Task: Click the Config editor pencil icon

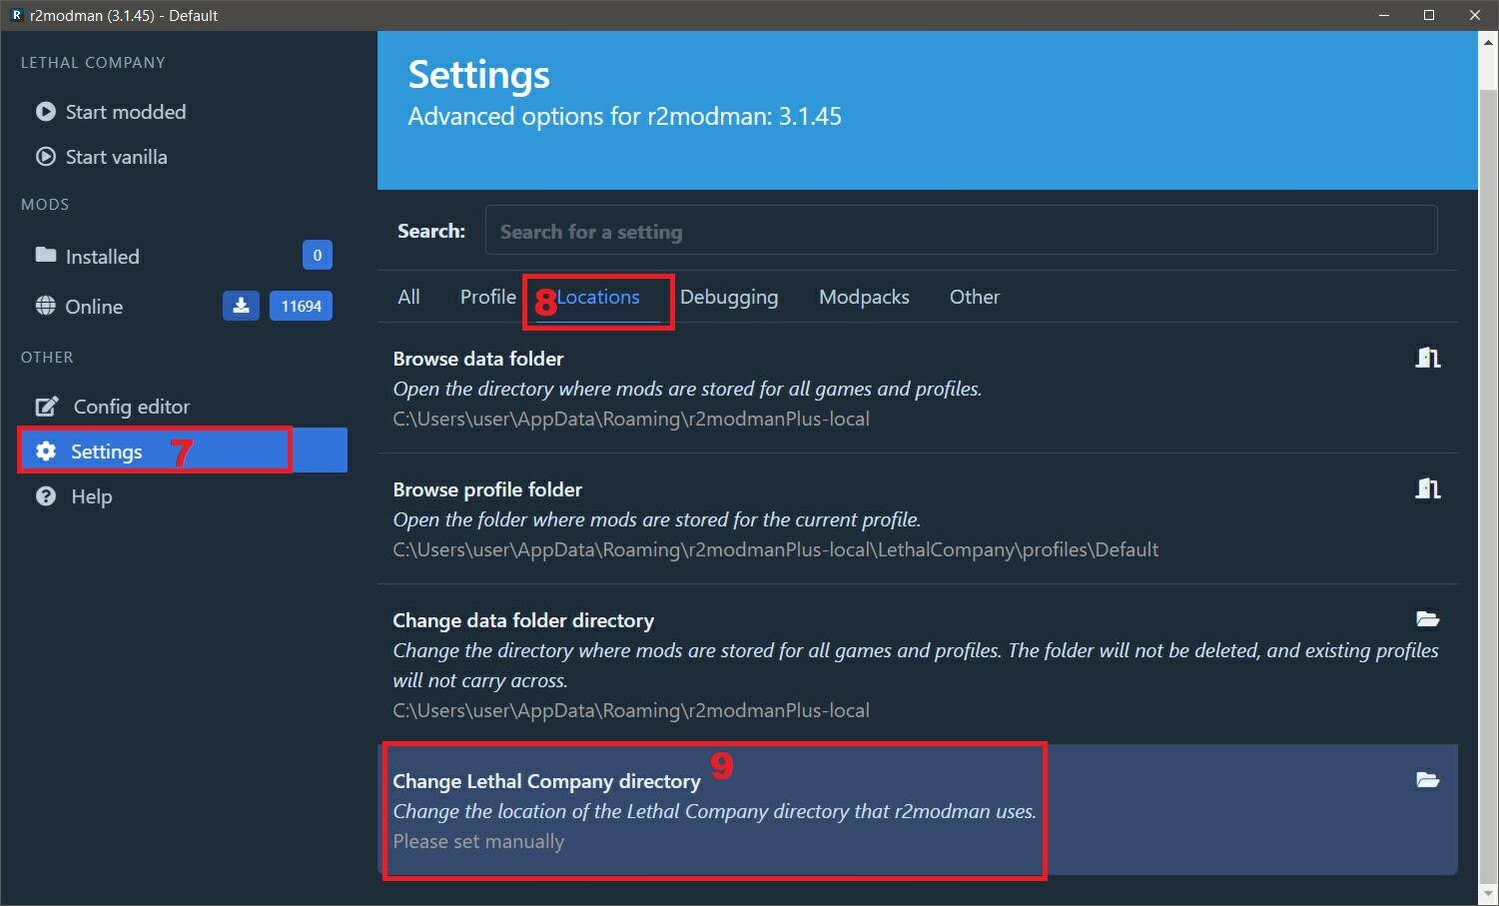Action: click(46, 406)
